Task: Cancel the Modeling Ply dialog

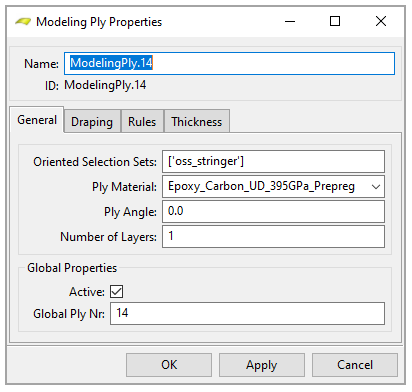Action: click(x=355, y=365)
